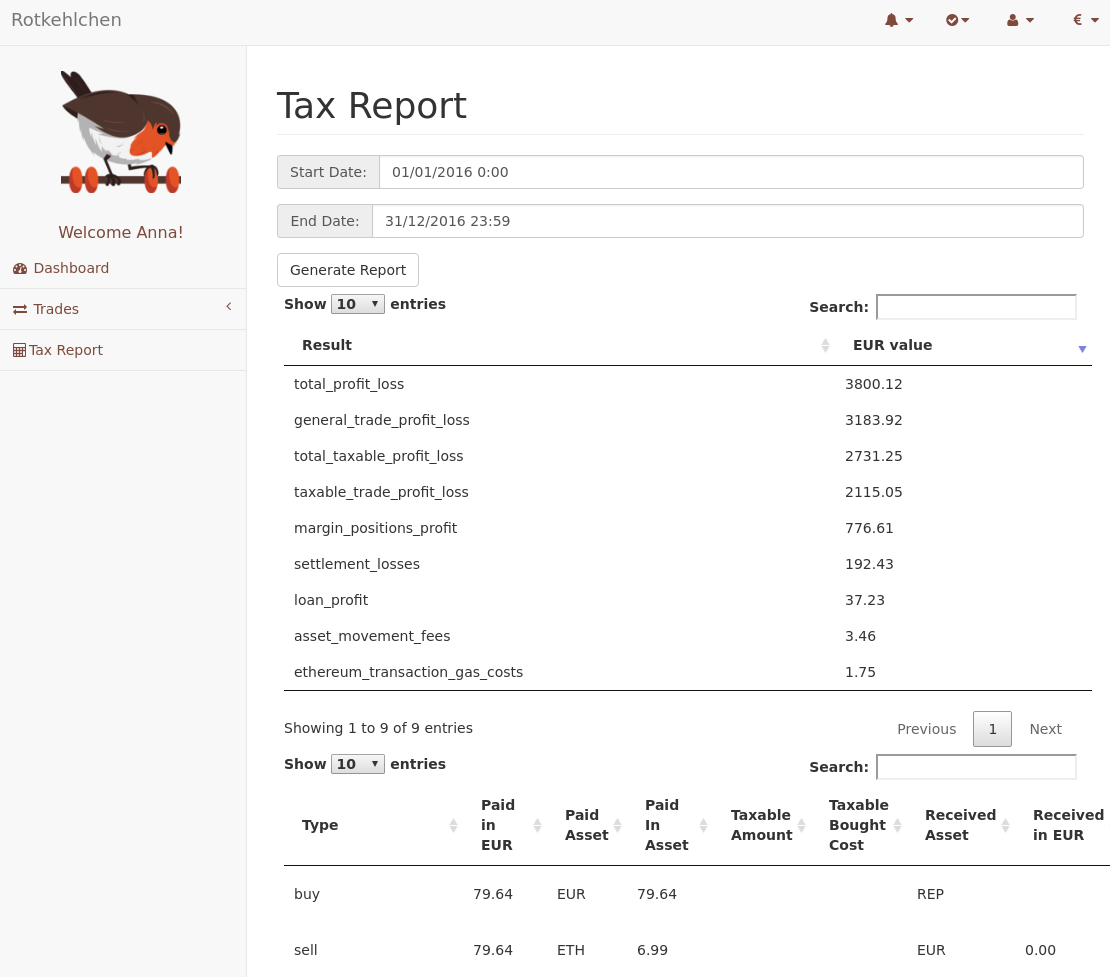The width and height of the screenshot is (1110, 977).
Task: Focus the events table Search box
Action: click(976, 767)
